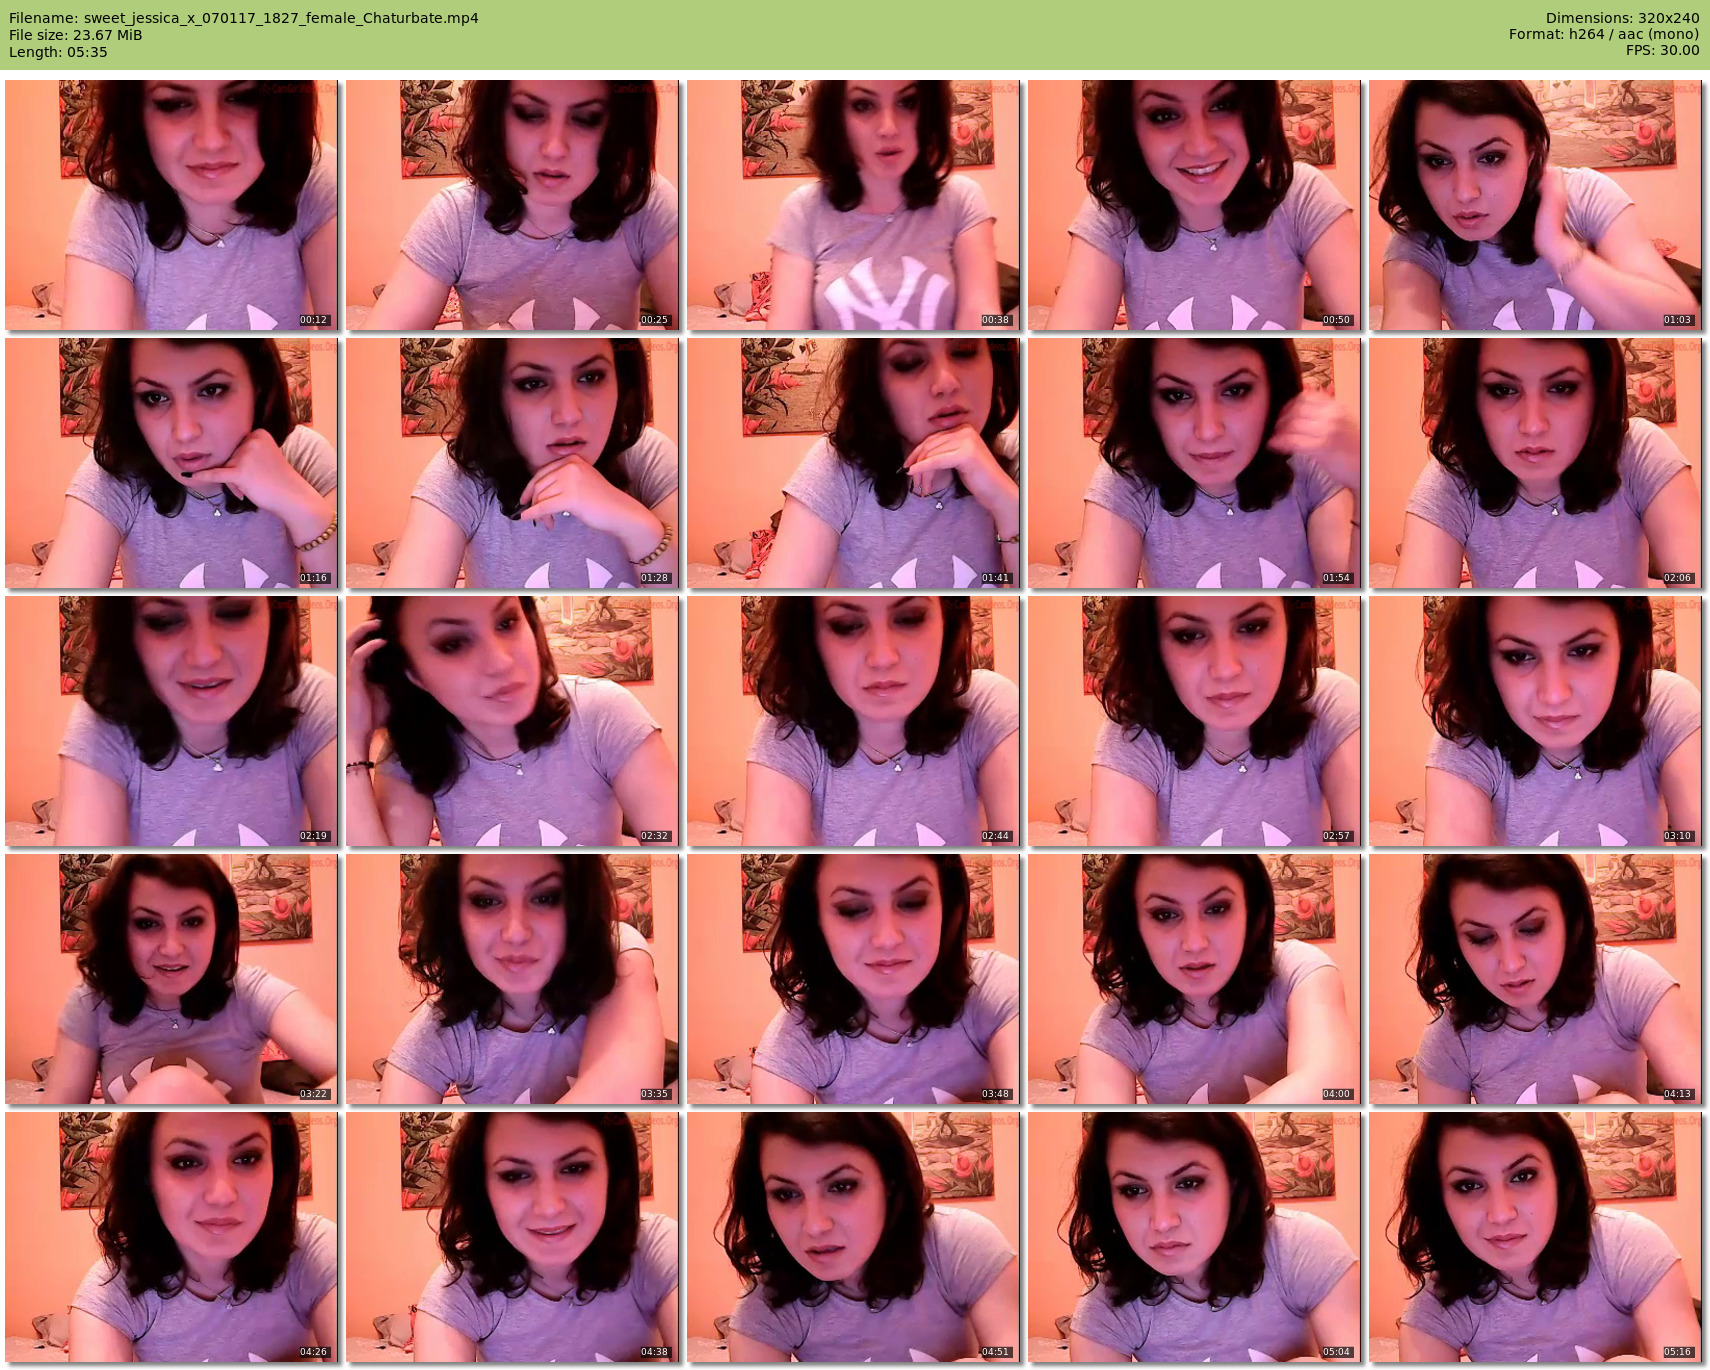Select the "Dimensions: 320x240" text
Screen dimensions: 1710x1370
point(1622,18)
